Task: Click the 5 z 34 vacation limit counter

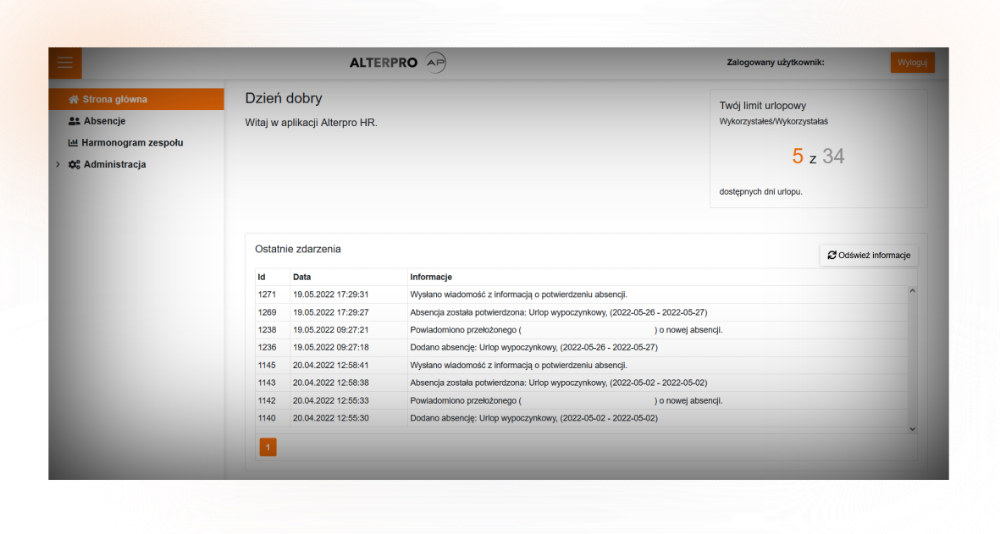Action: (818, 156)
